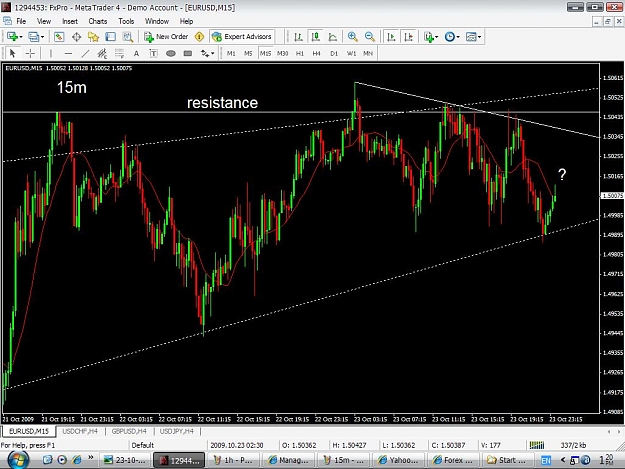Image resolution: width=625 pixels, height=469 pixels.
Task: Switch to the GBPUSD,H4 chart tab
Action: click(x=129, y=432)
